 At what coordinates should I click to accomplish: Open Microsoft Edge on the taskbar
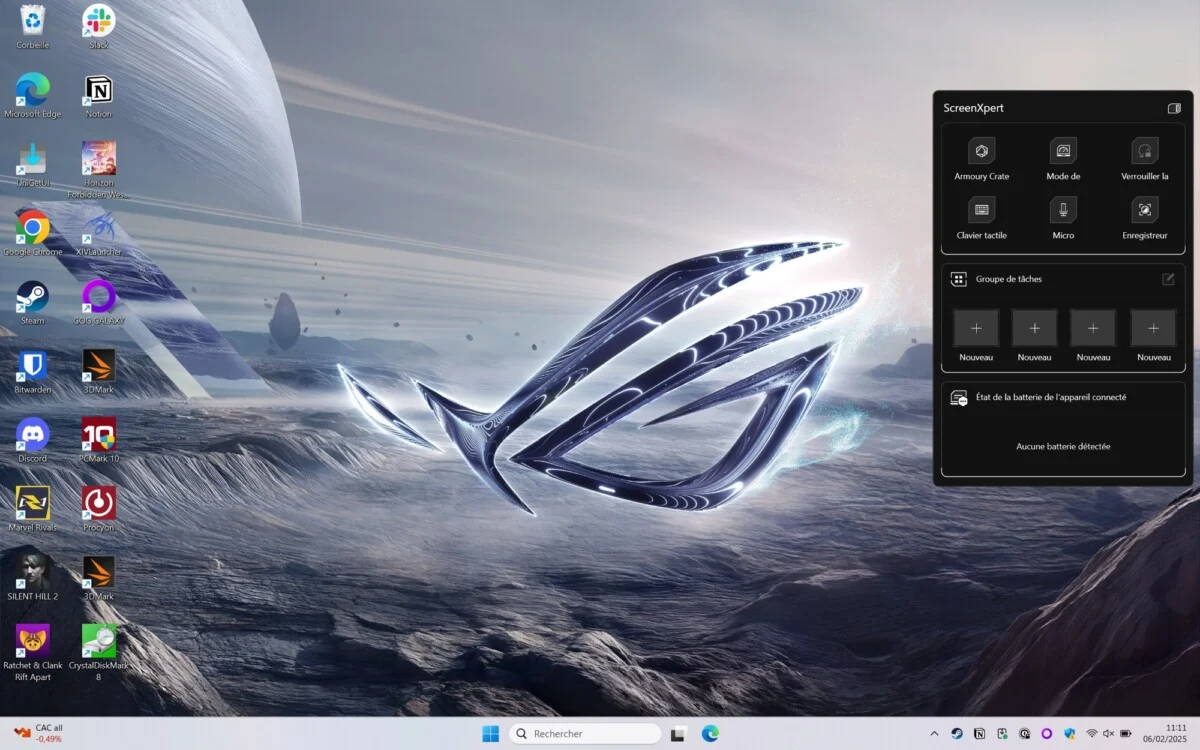pos(709,733)
